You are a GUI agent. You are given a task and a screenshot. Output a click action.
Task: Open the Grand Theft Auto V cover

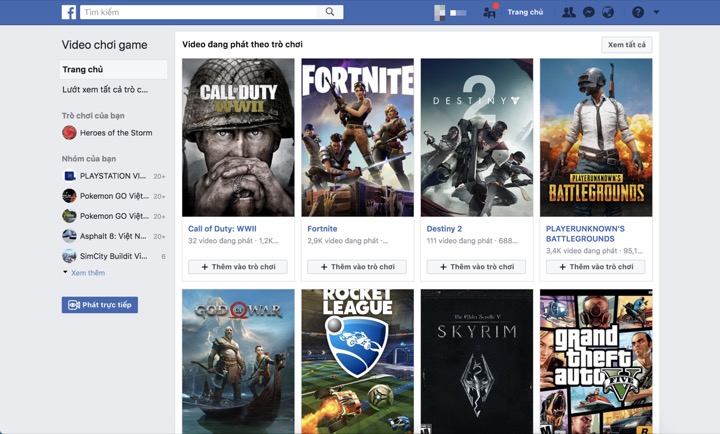(596, 361)
